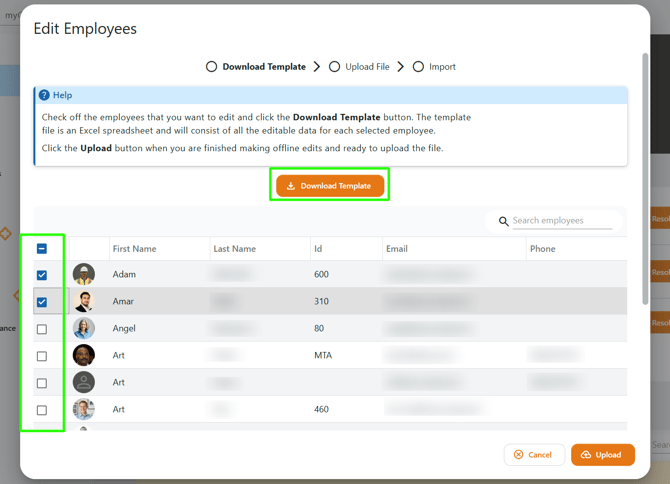Viewport: 670px width, 484px height.
Task: Uncheck the checkbox for Adam
Action: (x=42, y=275)
